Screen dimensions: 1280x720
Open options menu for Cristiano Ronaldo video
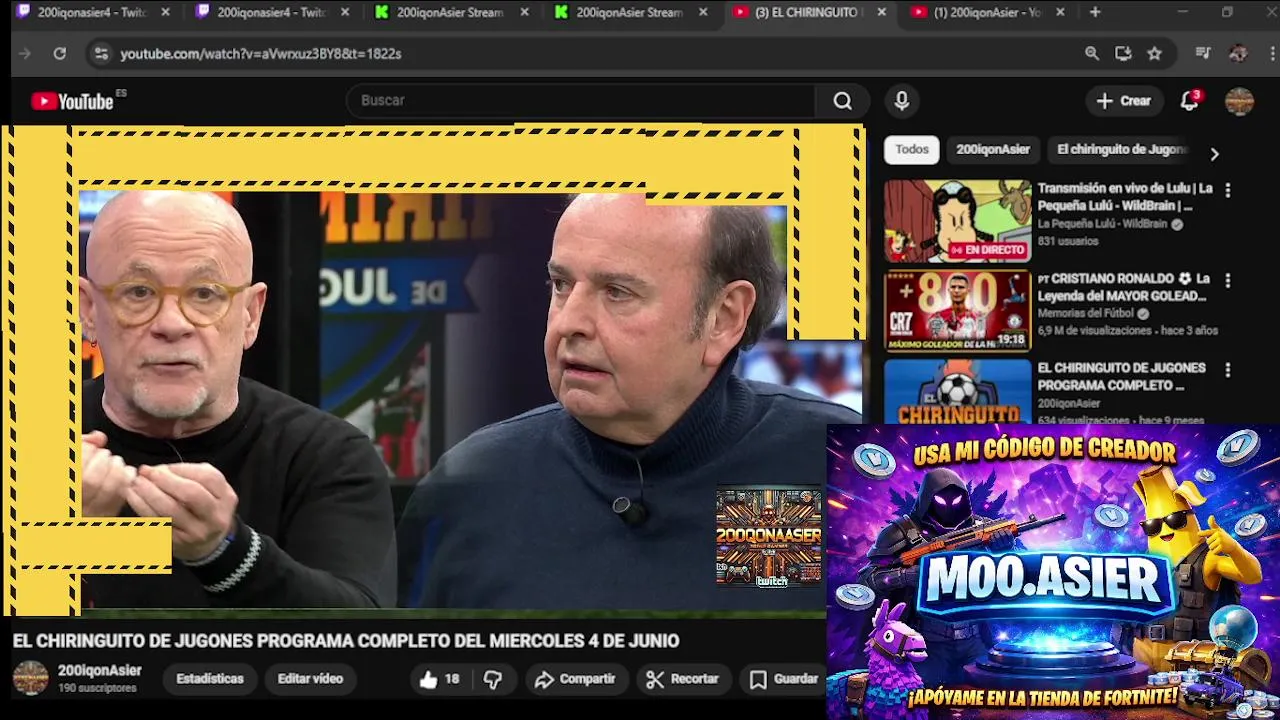tap(1228, 281)
